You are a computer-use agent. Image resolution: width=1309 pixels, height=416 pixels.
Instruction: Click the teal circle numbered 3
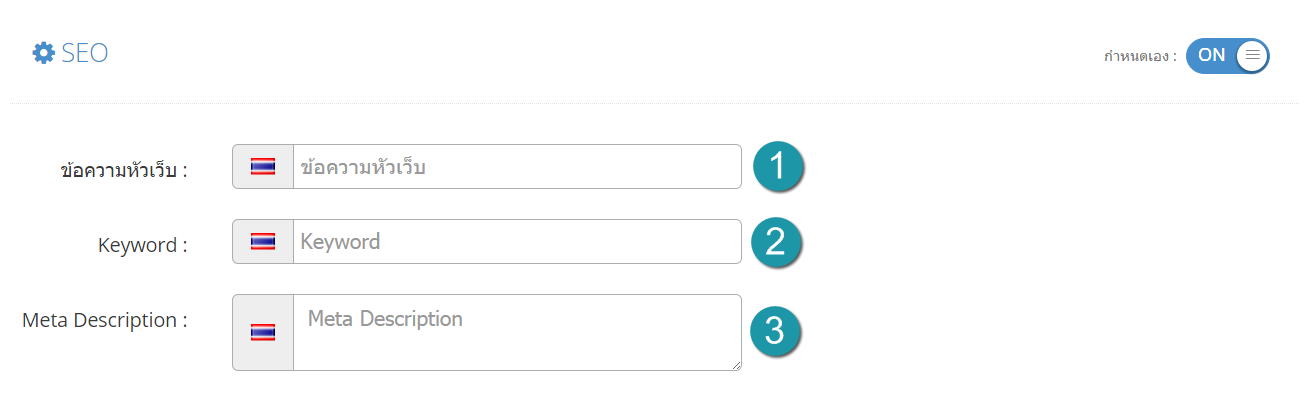pyautogui.click(x=778, y=332)
